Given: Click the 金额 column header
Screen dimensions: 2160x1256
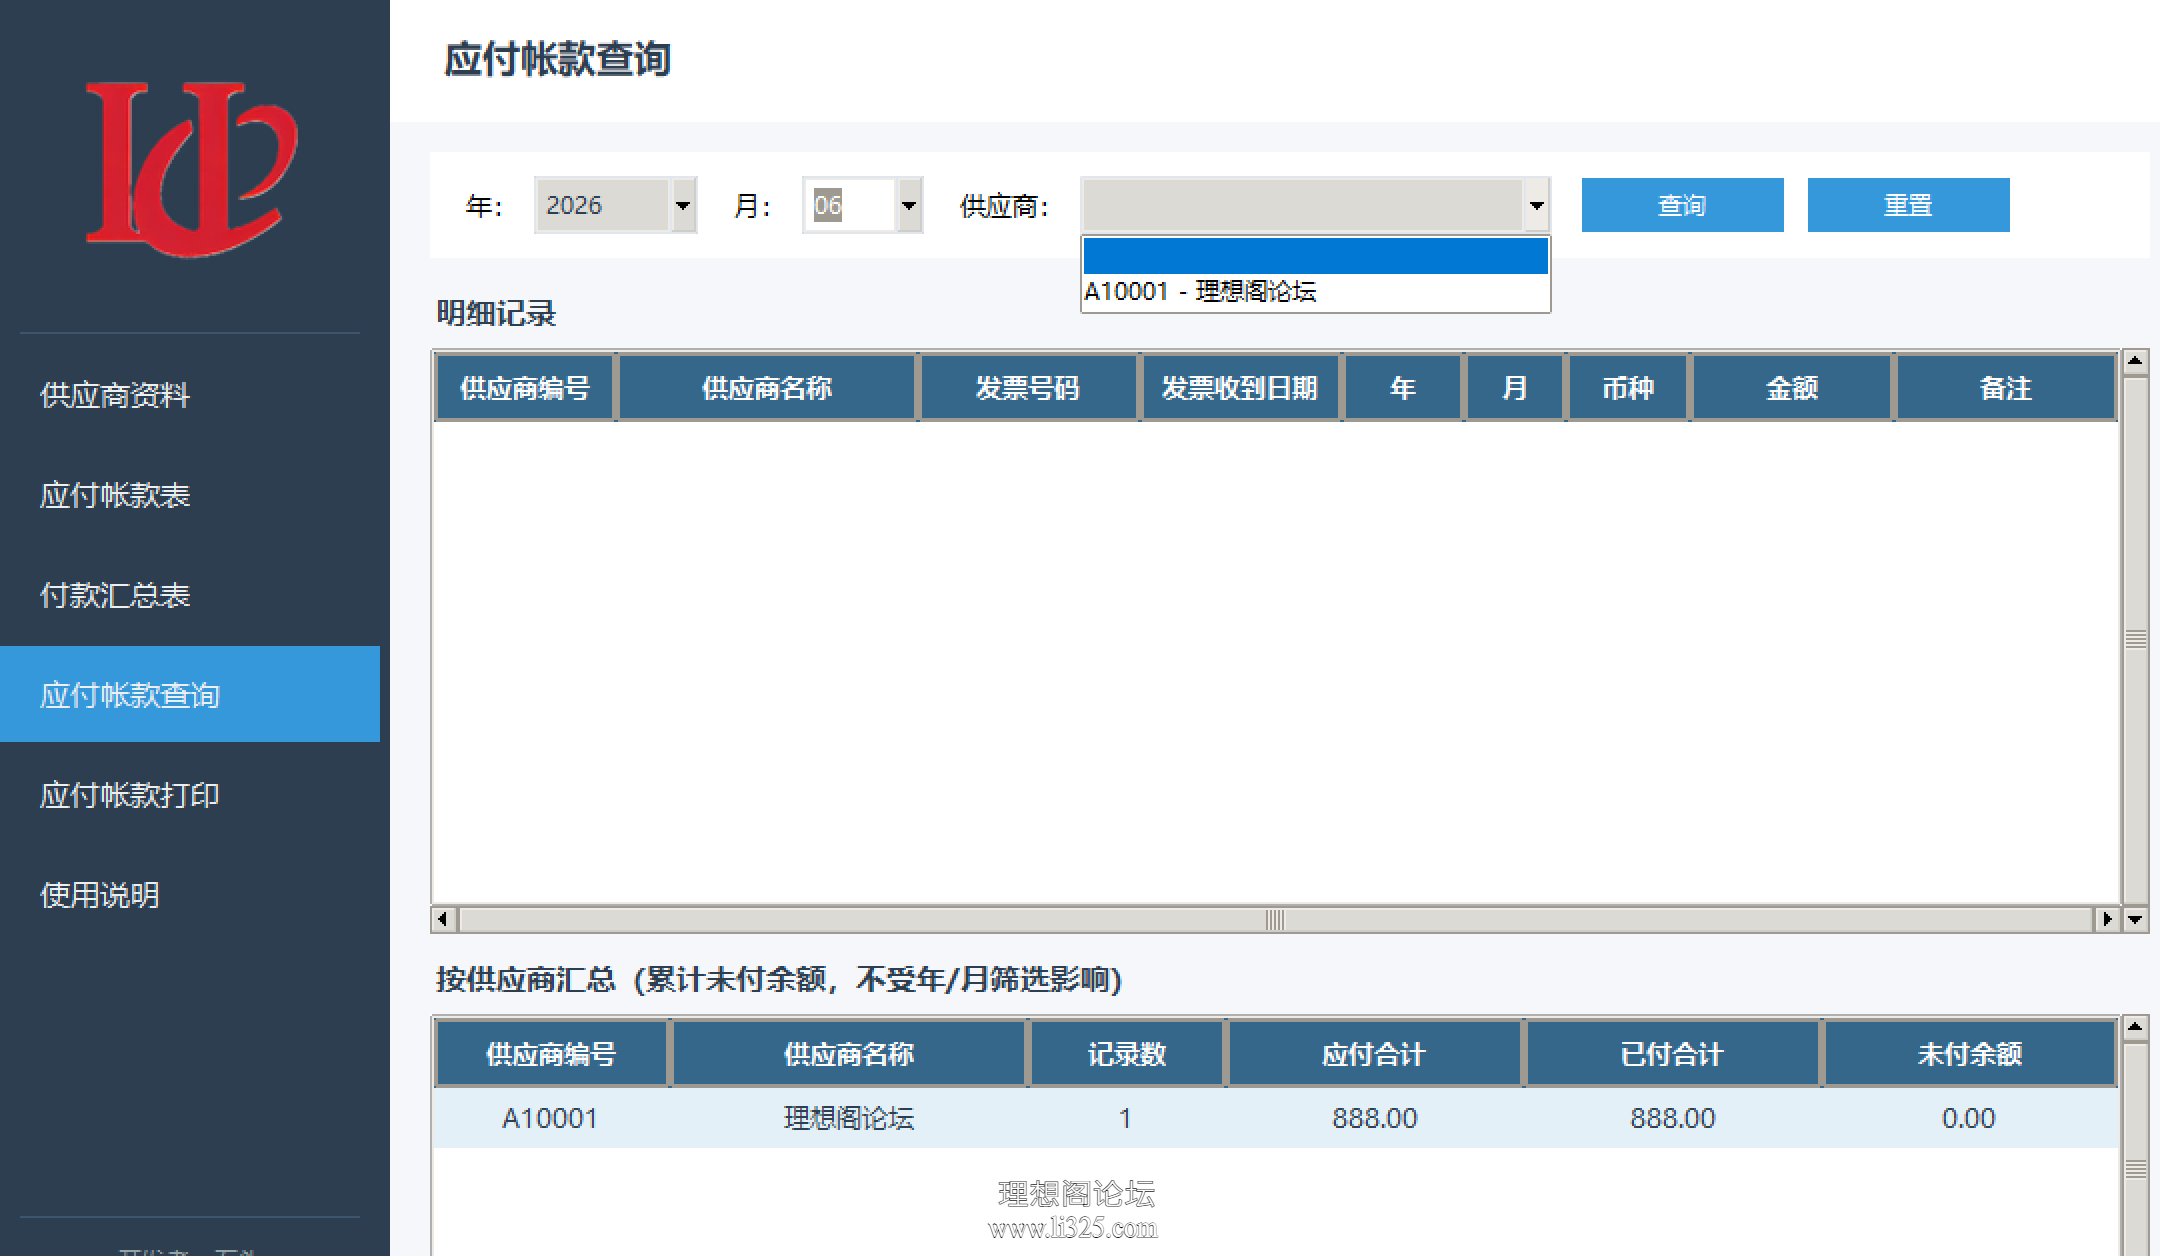Looking at the screenshot, I should (1792, 388).
